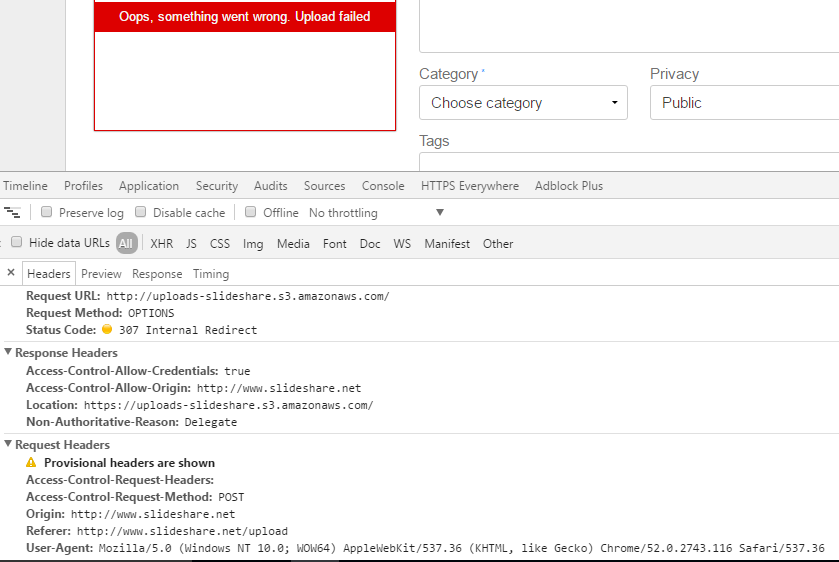This screenshot has height=562, width=839.
Task: Filter requests by CSS type
Action: click(x=219, y=244)
